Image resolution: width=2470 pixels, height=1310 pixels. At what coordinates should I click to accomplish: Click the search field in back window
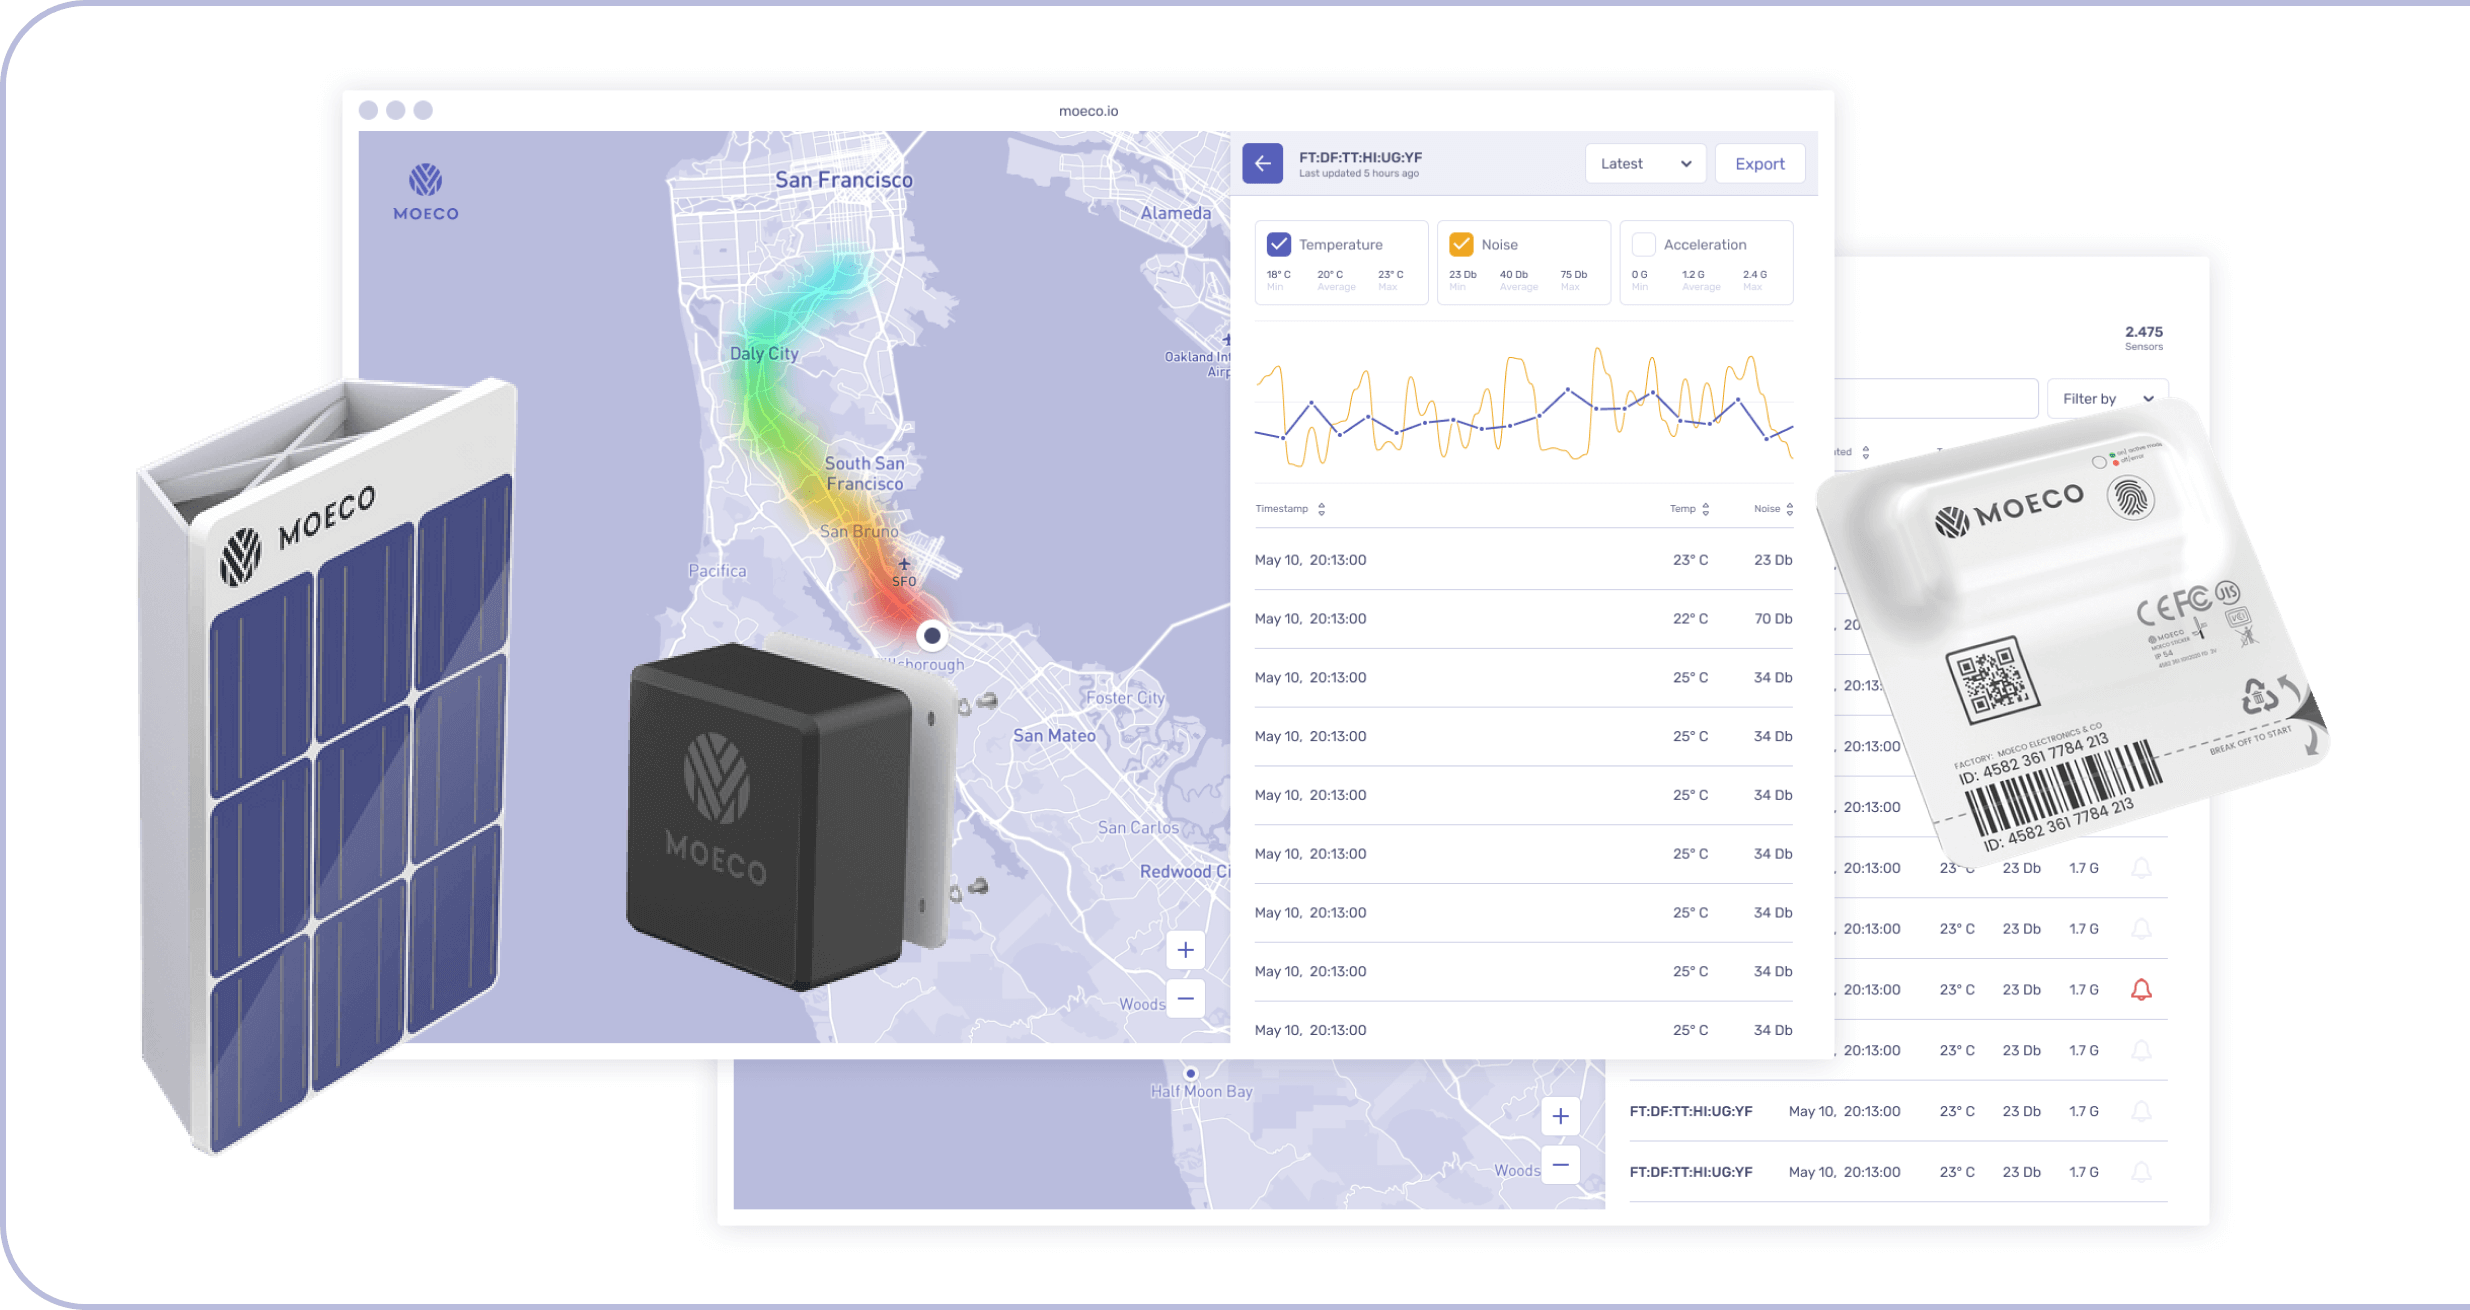tap(1935, 398)
